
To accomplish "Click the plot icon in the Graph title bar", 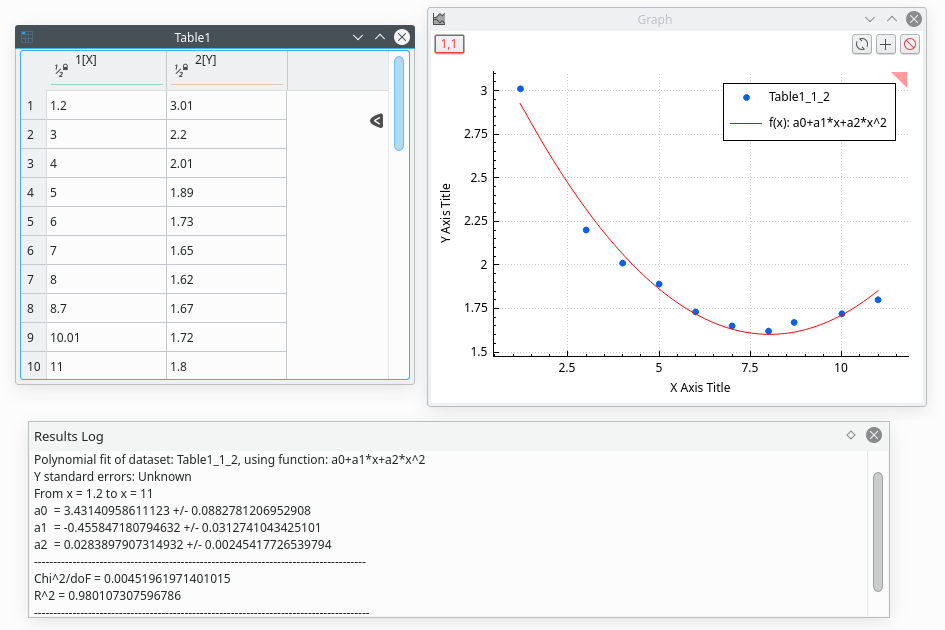I will pyautogui.click(x=437, y=18).
